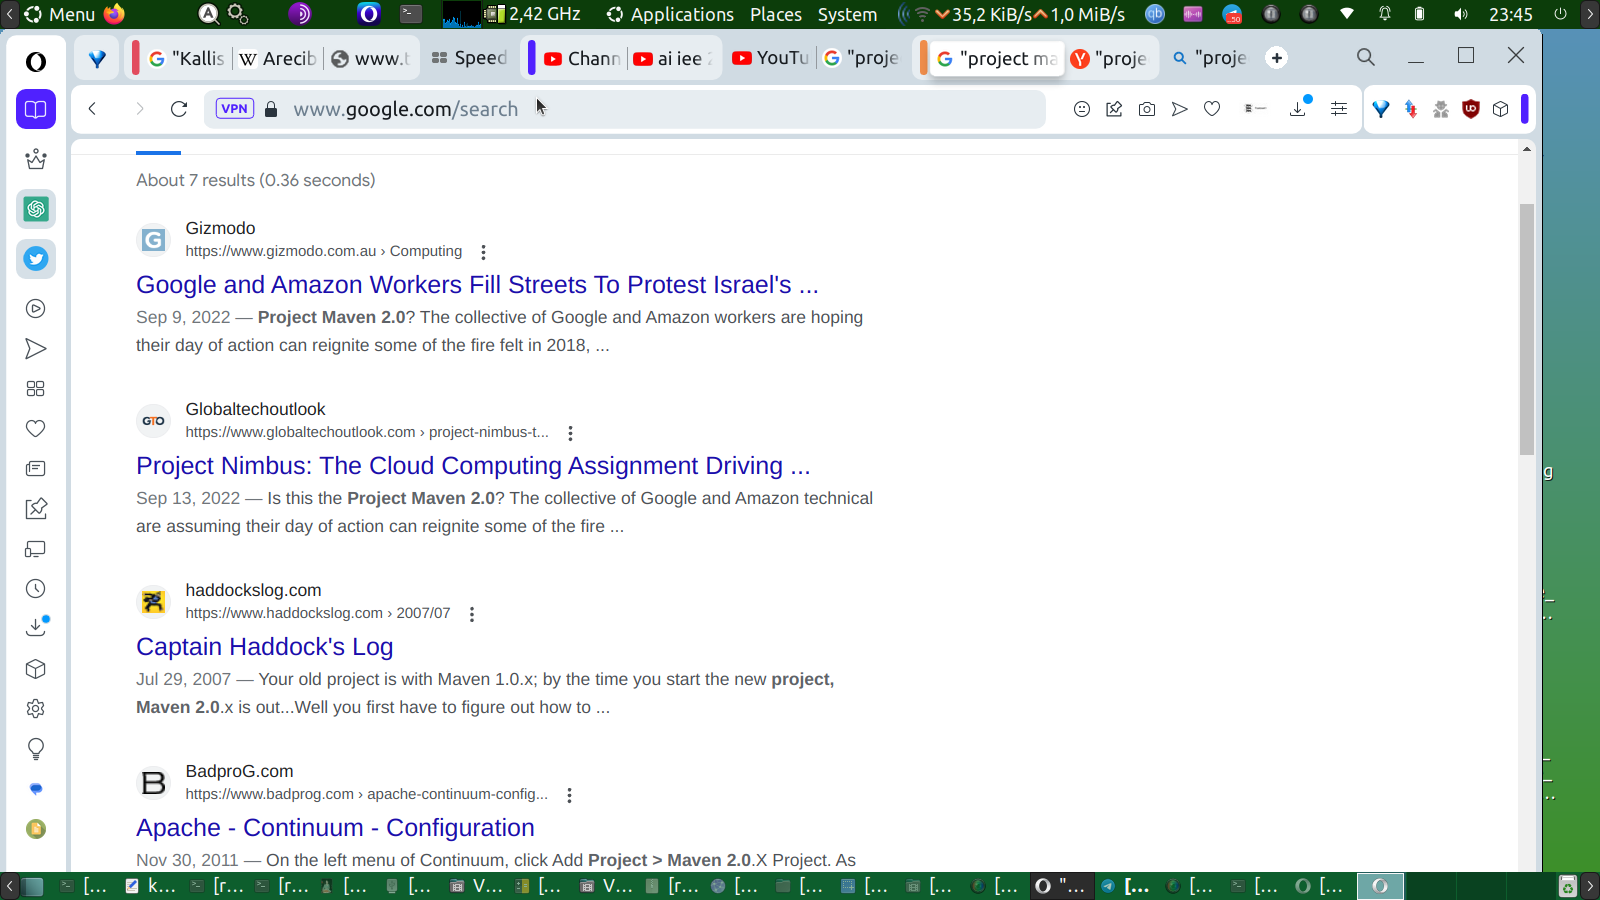Switch to the Speed Dial tab
This screenshot has width=1600, height=900.
(469, 58)
